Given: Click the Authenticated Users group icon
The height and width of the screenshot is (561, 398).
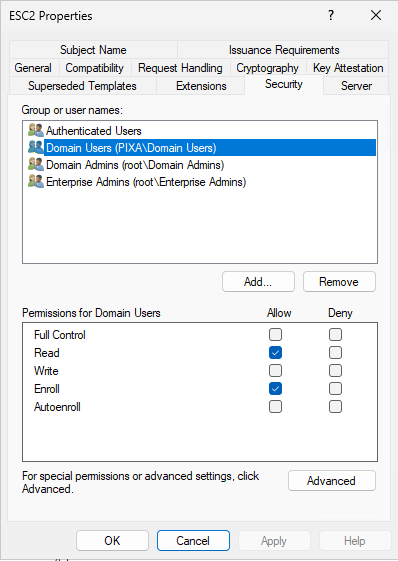Looking at the screenshot, I should 36,131.
